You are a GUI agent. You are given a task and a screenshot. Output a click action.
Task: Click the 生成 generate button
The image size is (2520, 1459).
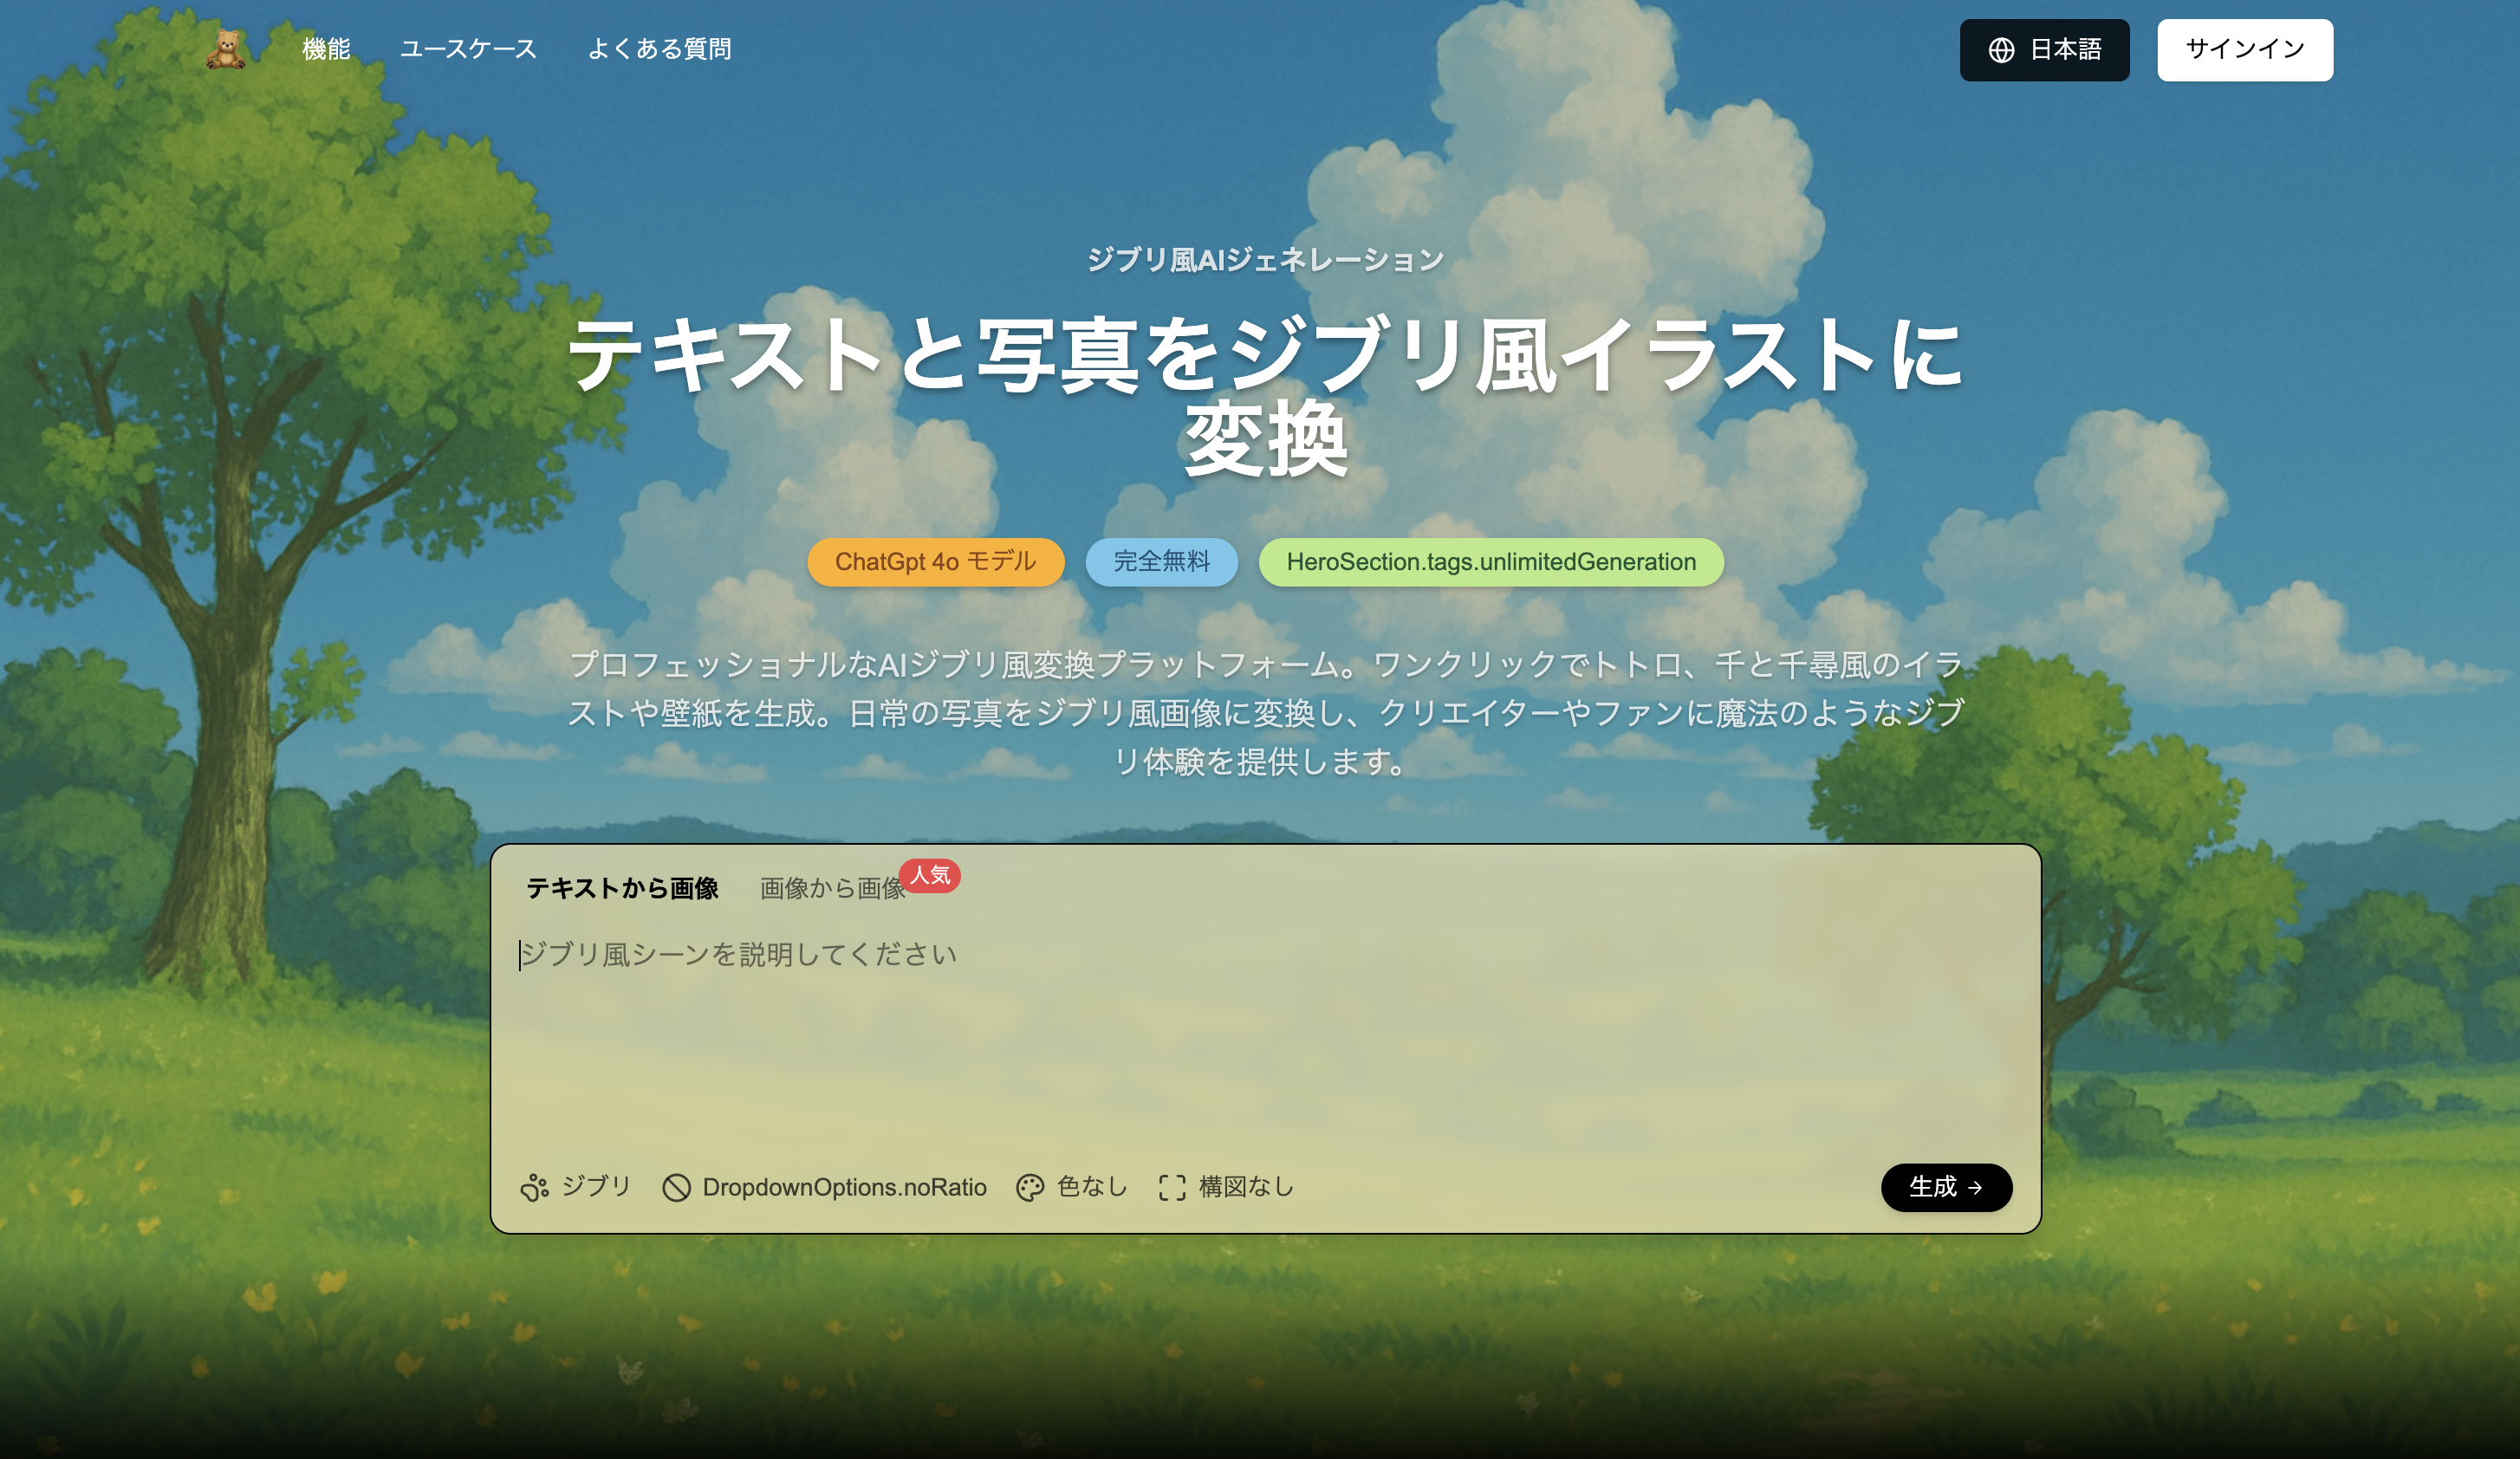pos(1946,1187)
